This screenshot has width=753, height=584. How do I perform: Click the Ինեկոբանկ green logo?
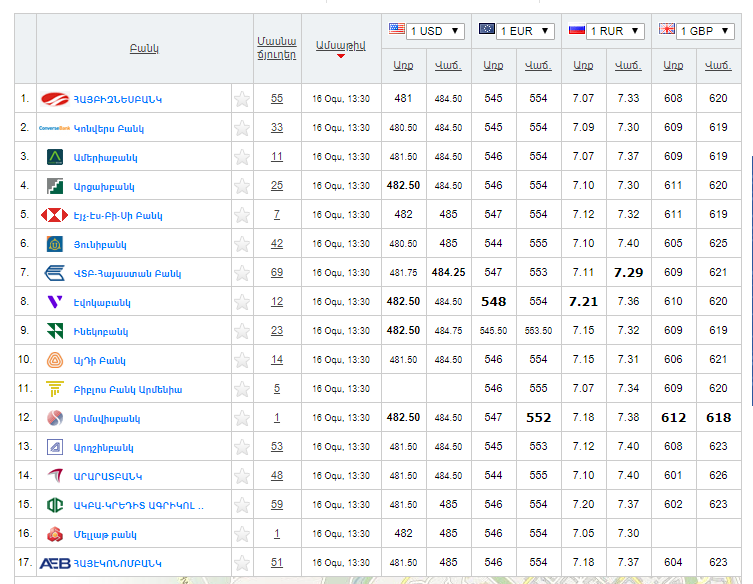[55, 331]
